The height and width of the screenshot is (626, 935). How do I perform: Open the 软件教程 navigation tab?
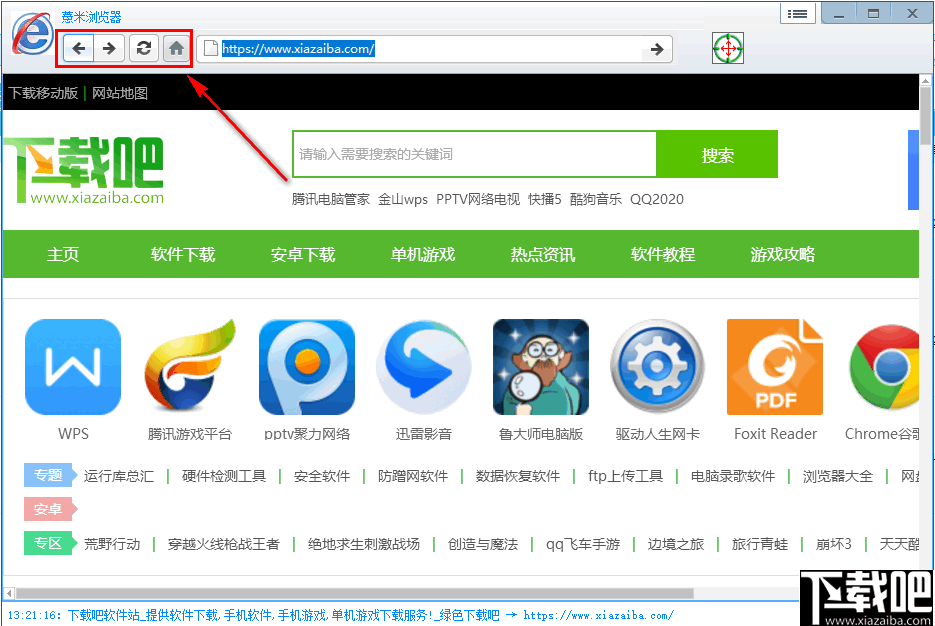(x=662, y=255)
